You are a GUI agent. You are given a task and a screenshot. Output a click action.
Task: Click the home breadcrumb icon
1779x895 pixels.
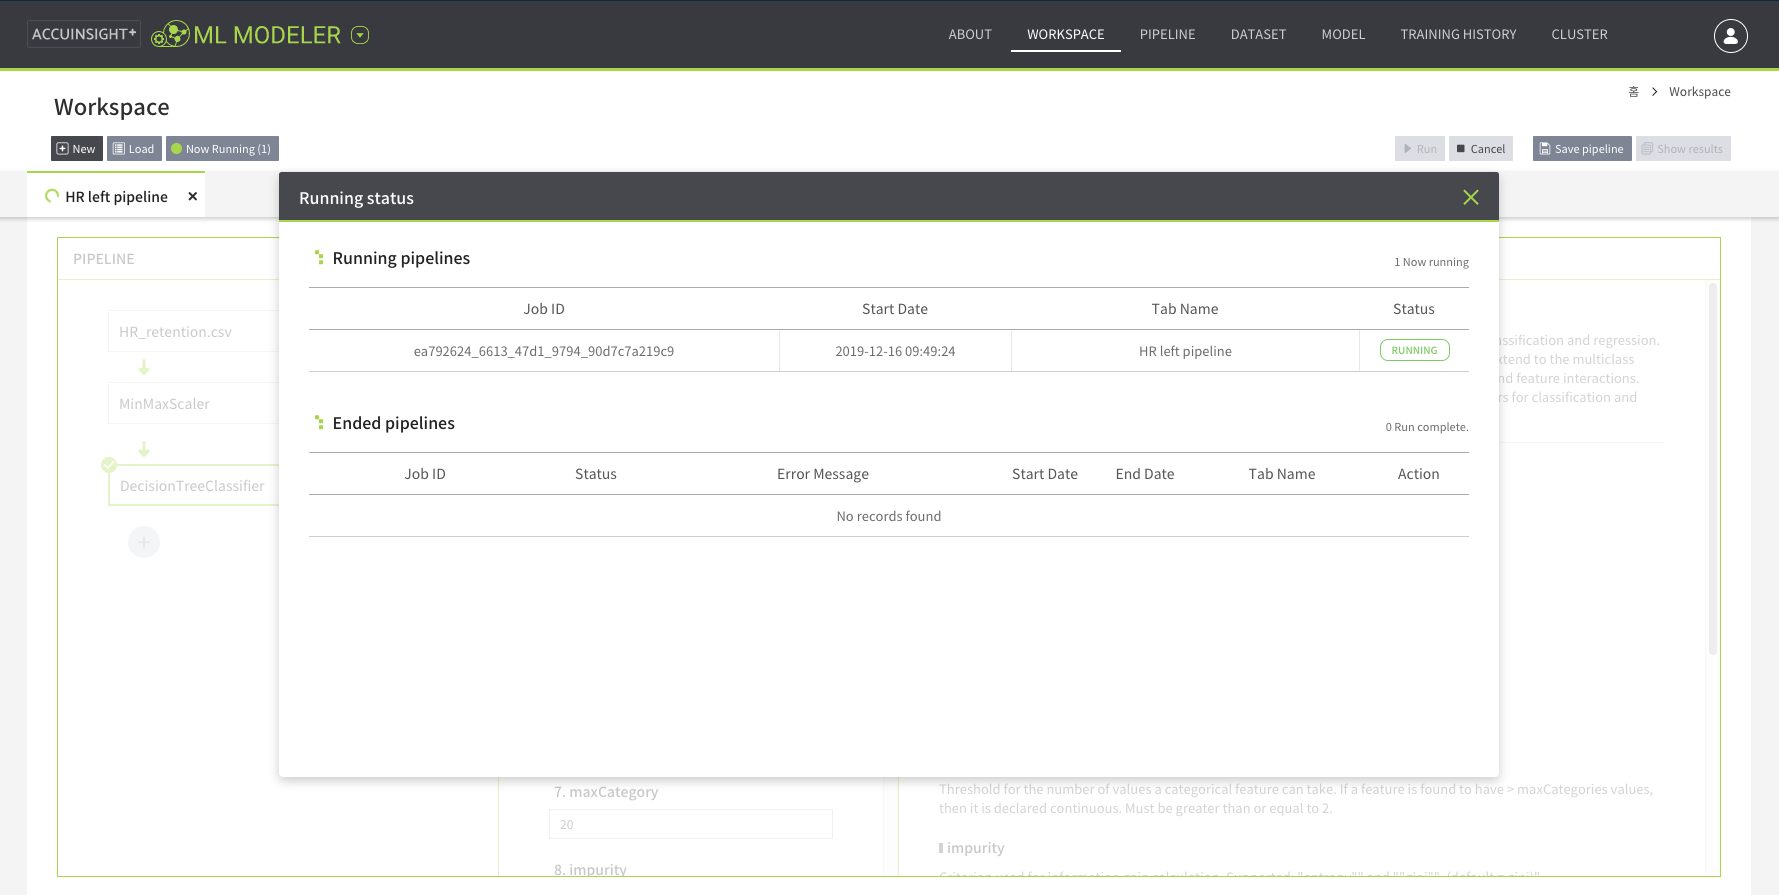(1633, 91)
